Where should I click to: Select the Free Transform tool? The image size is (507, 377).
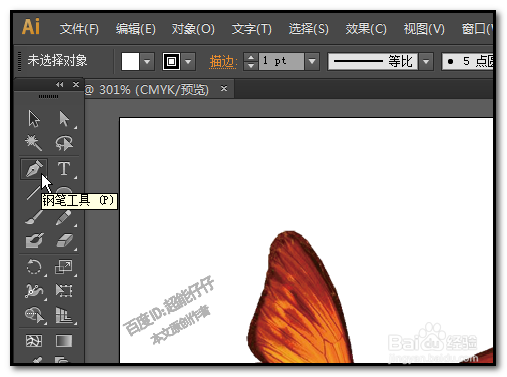pyautogui.click(x=64, y=291)
